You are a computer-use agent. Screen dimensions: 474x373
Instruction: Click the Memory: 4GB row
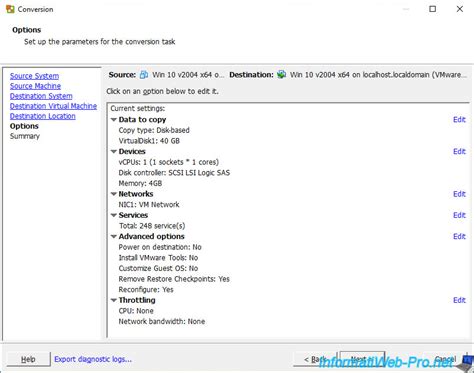(140, 183)
